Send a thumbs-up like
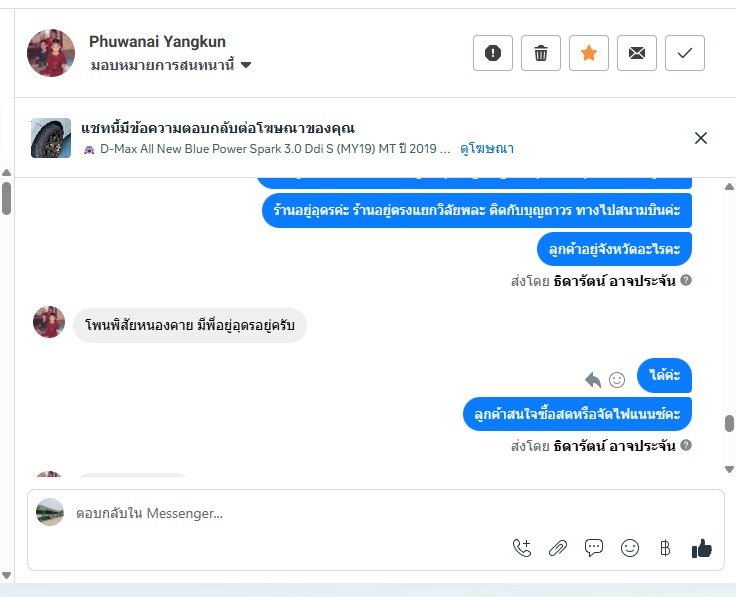736x597 pixels. (702, 548)
